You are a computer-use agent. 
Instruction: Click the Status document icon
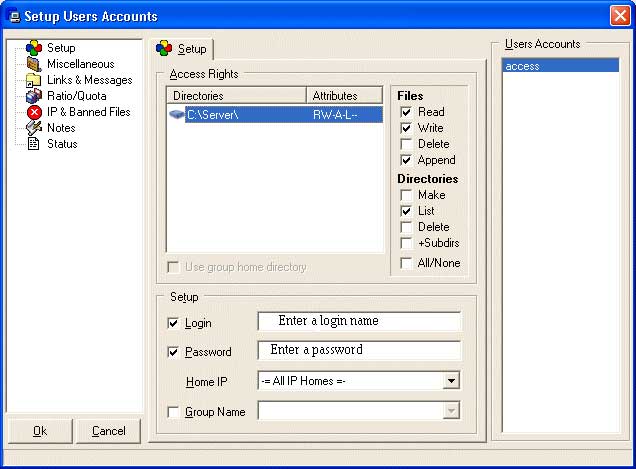(34, 144)
